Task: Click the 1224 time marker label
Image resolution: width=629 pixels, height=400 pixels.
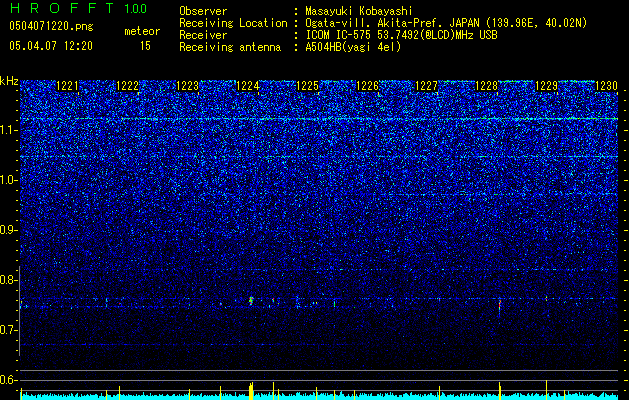Action: tap(248, 86)
